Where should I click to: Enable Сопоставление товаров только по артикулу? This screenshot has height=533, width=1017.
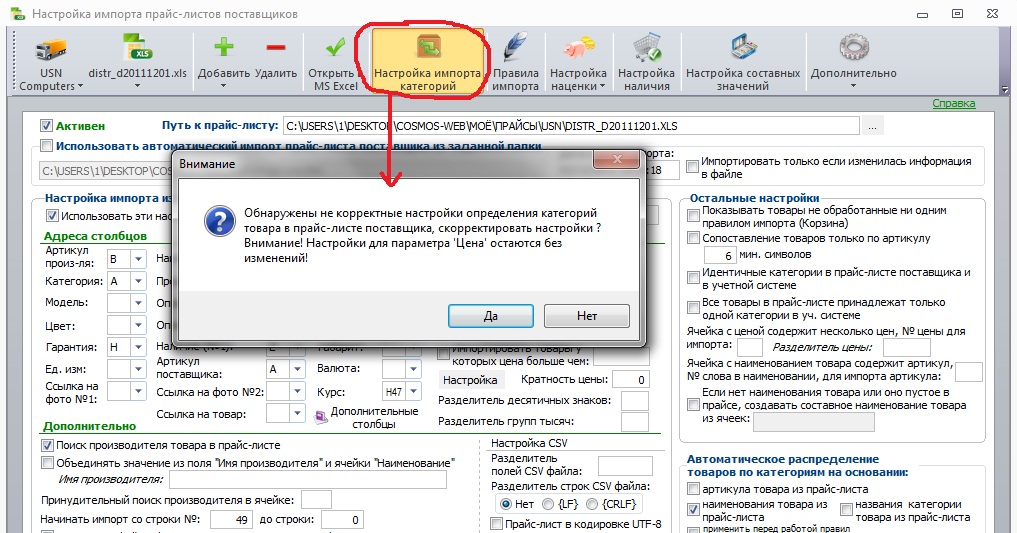693,238
